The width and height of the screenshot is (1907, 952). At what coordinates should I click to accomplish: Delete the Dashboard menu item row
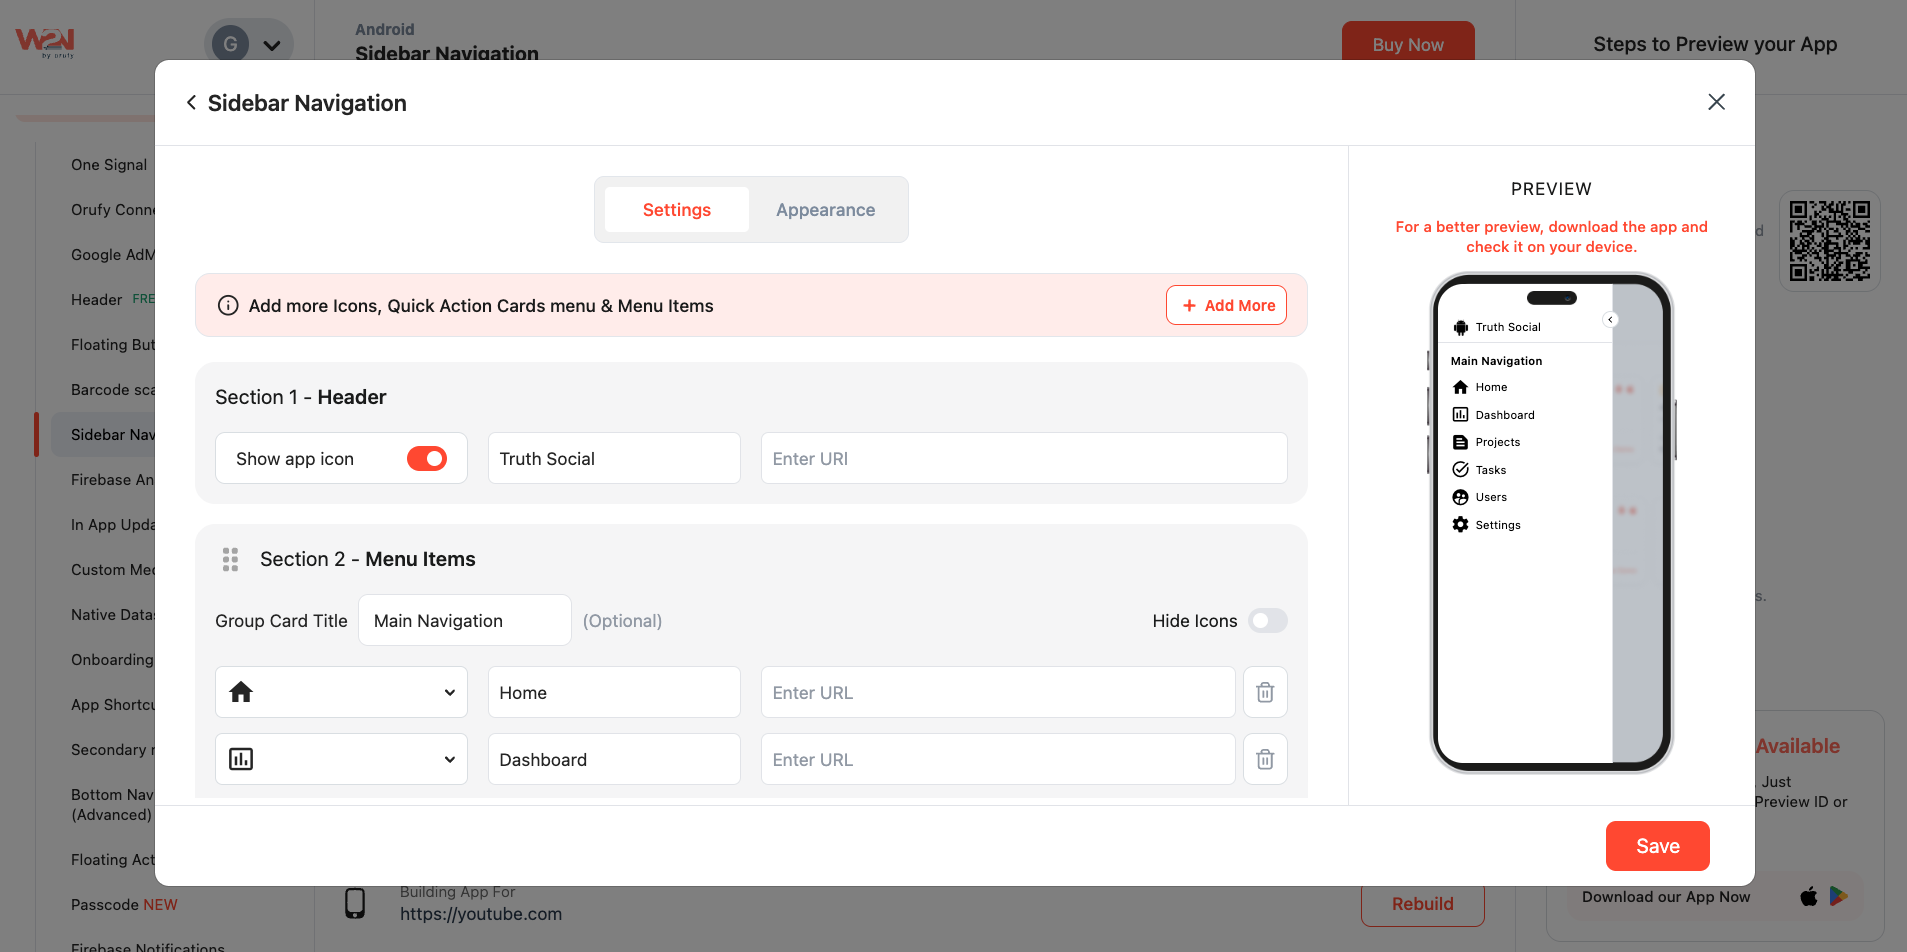click(x=1265, y=759)
